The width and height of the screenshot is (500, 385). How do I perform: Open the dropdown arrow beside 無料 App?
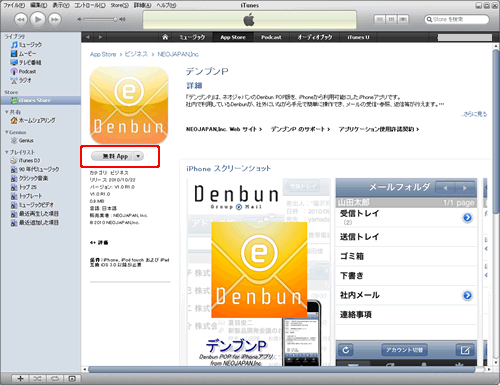tap(138, 156)
